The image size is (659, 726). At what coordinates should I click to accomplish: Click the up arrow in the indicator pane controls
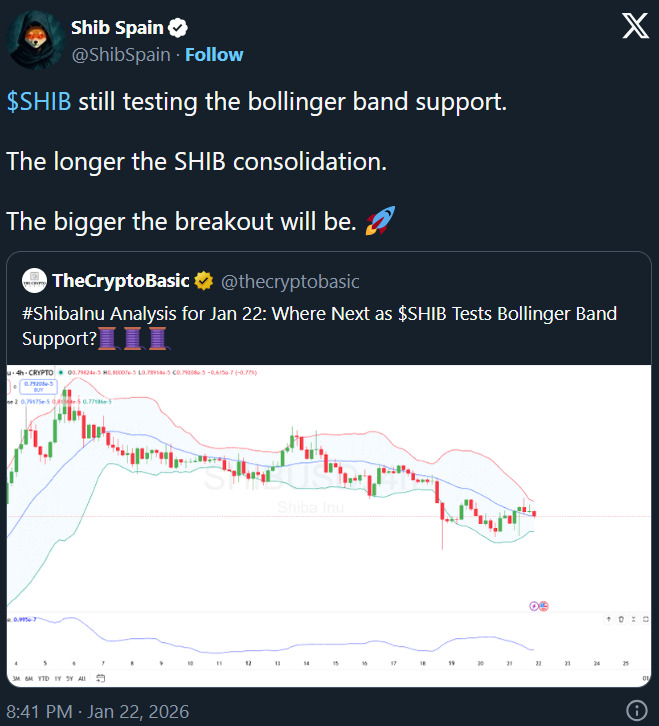(x=608, y=621)
